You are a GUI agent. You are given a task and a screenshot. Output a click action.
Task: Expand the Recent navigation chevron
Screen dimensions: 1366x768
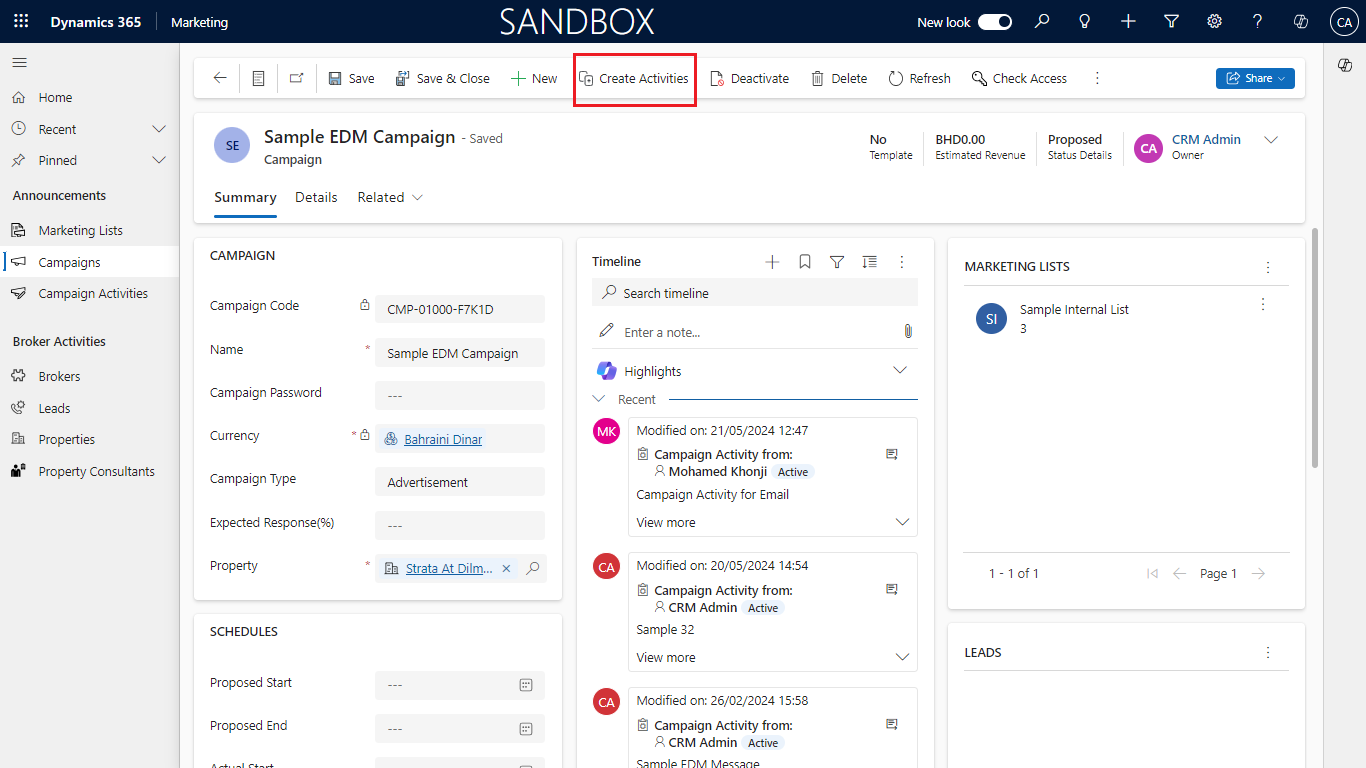click(x=158, y=129)
